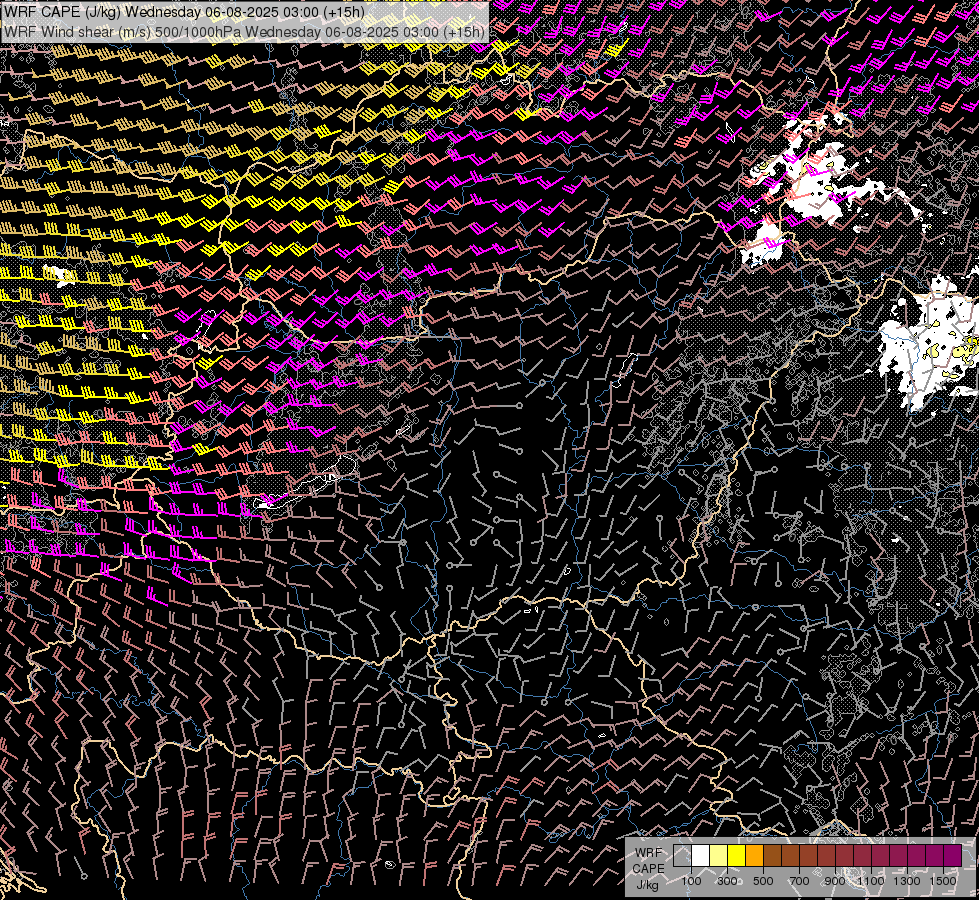Select the gray below-100 legend swatch

[682, 856]
